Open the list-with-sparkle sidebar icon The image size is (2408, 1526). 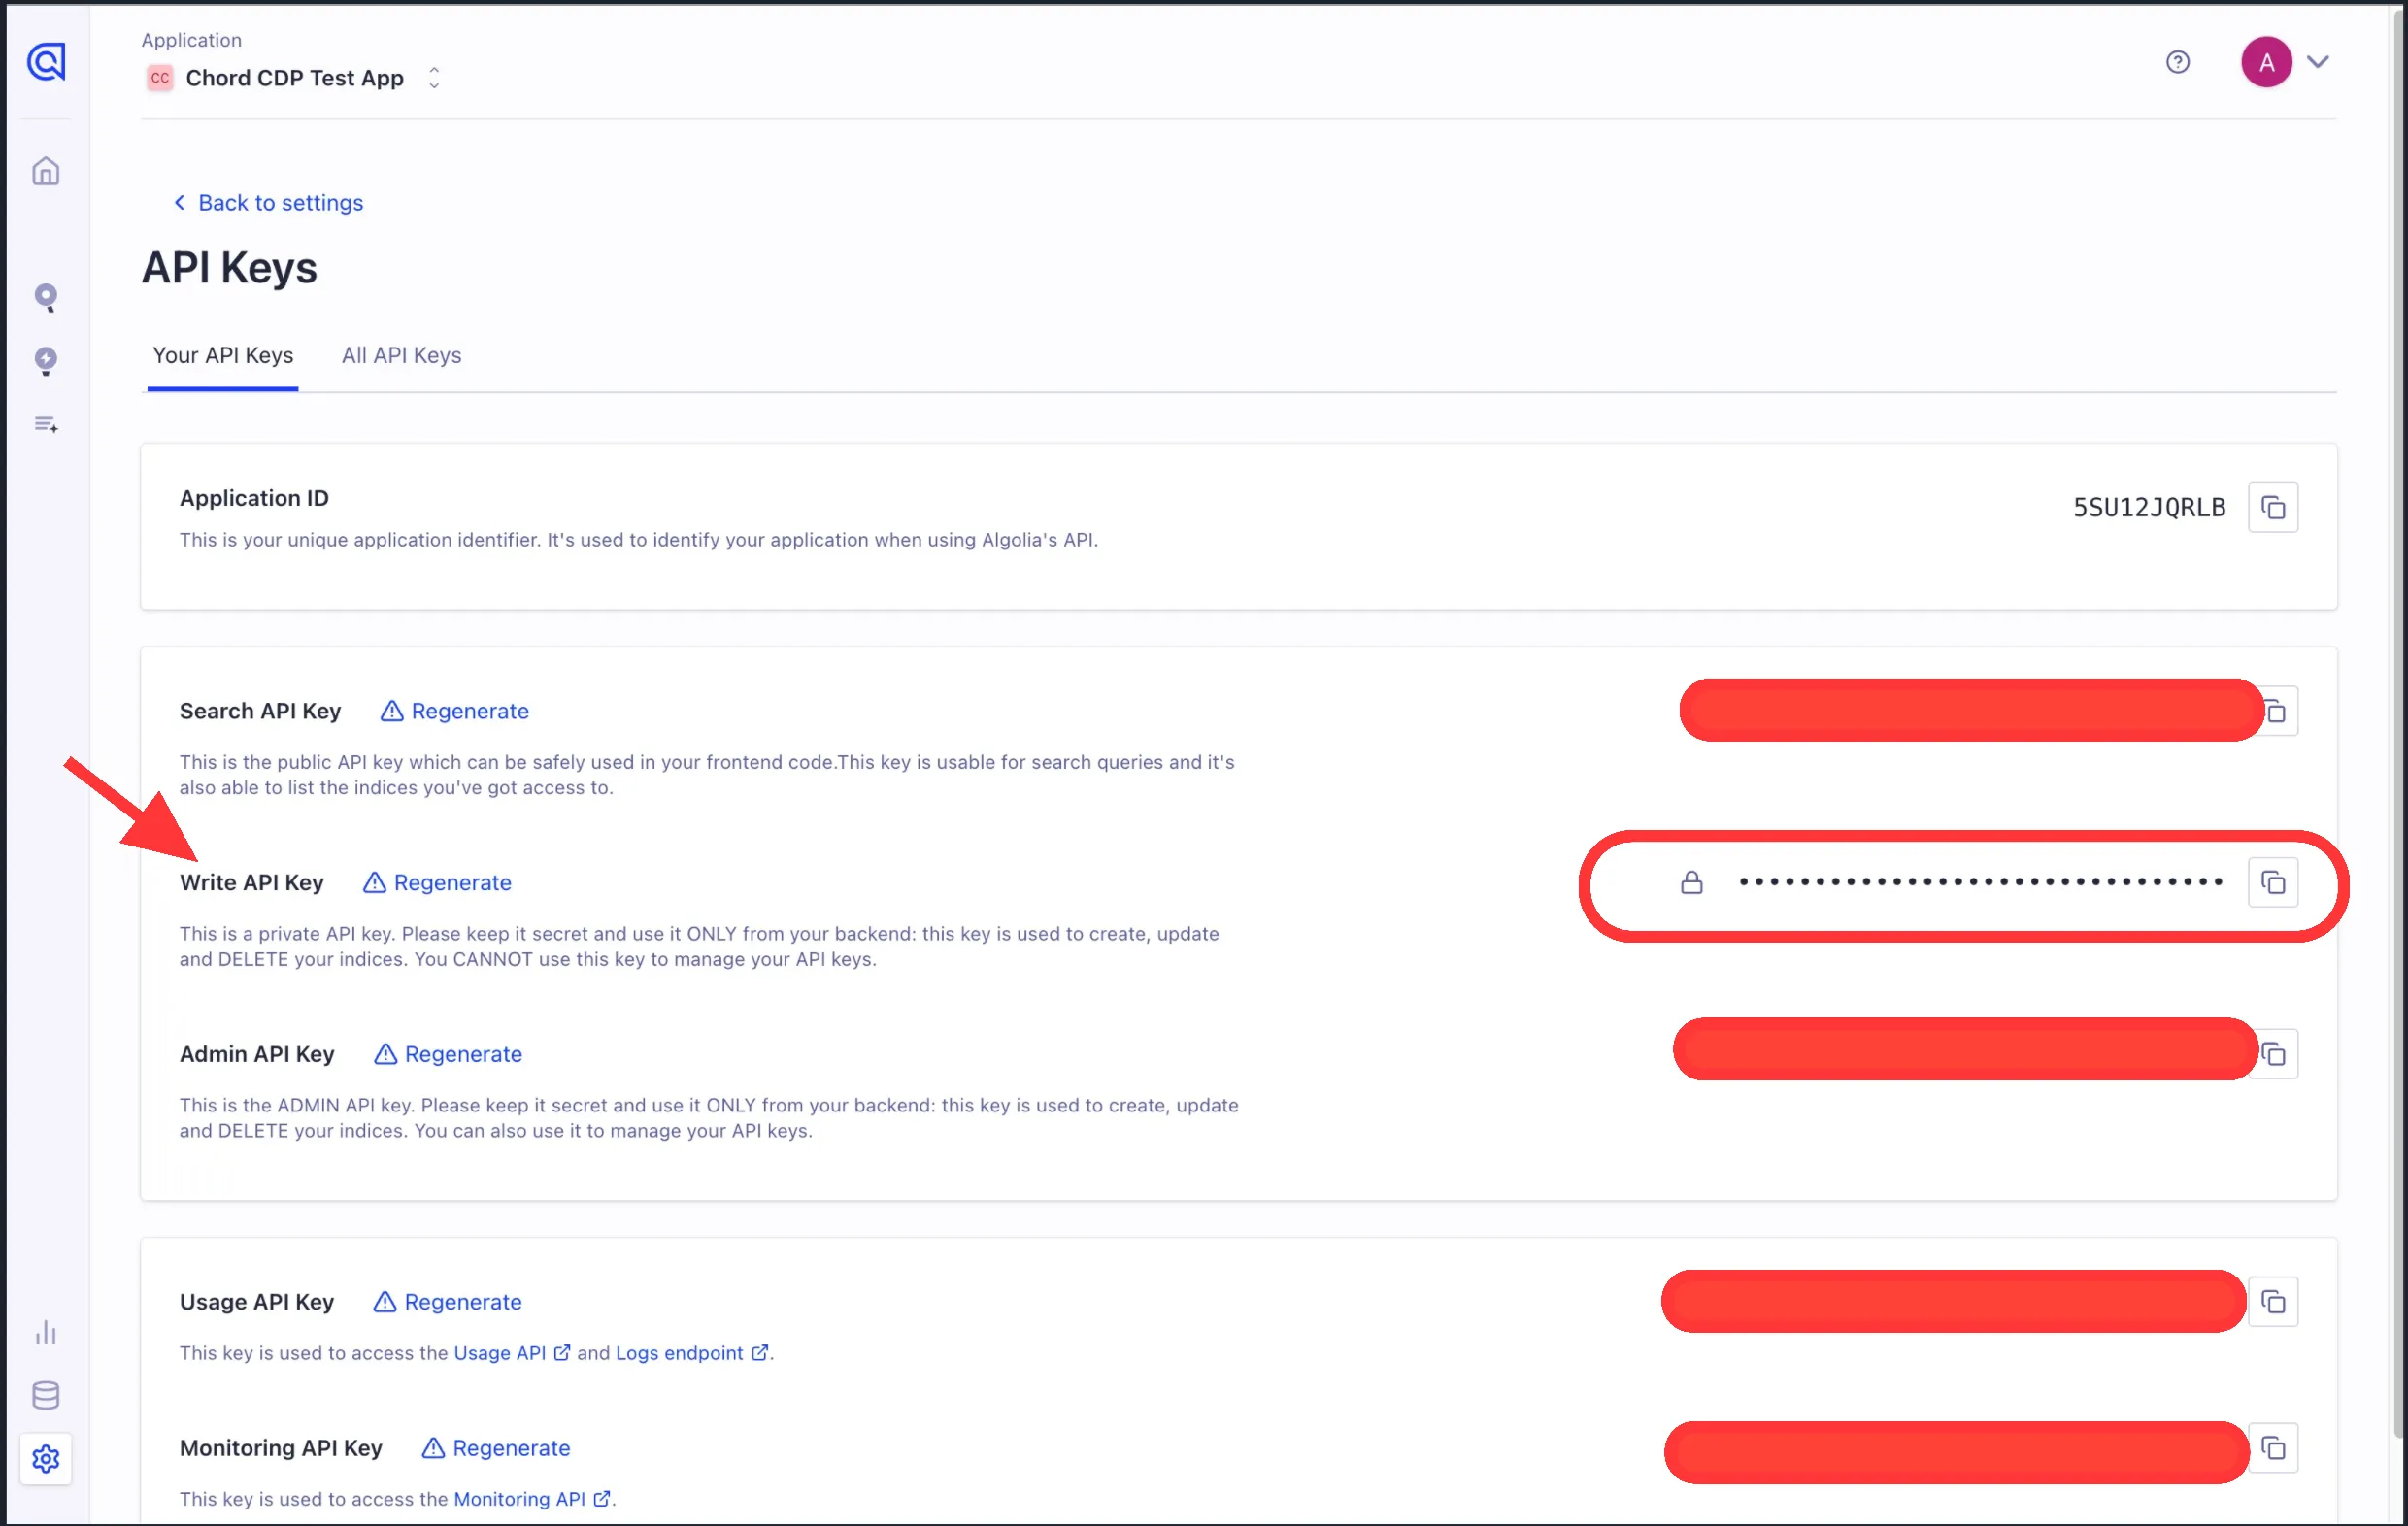(46, 425)
